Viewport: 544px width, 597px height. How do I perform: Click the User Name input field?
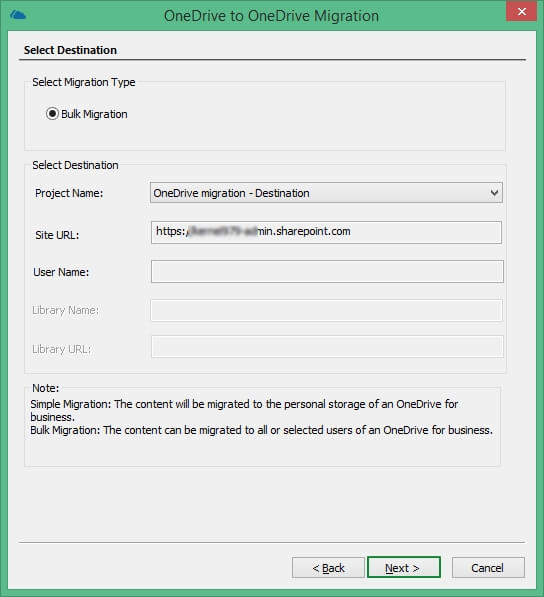click(x=327, y=271)
